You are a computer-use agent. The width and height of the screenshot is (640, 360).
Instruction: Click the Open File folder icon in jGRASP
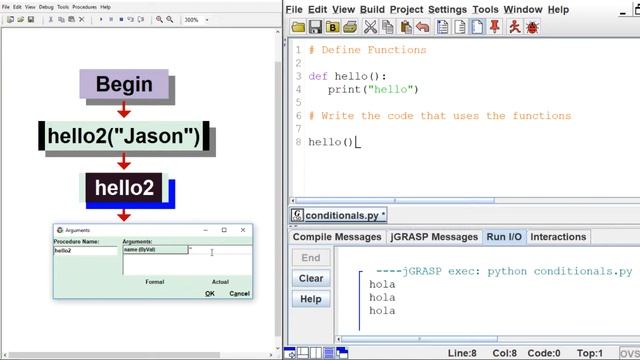pos(298,27)
